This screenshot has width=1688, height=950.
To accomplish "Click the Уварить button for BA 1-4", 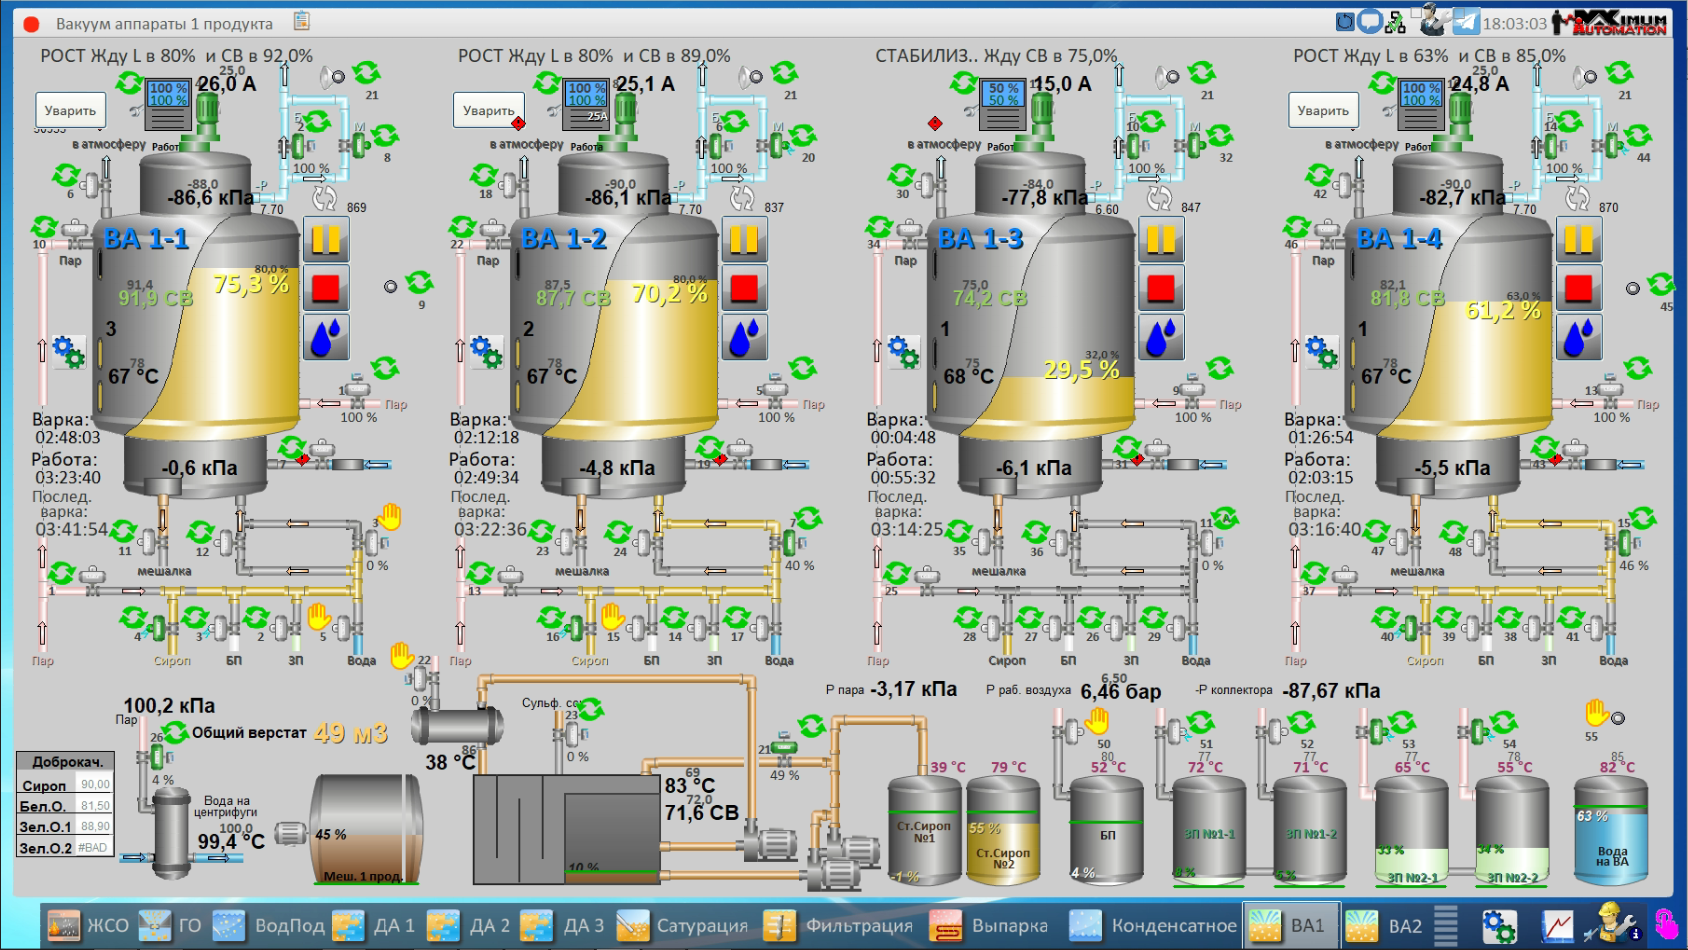I will pyautogui.click(x=1322, y=111).
